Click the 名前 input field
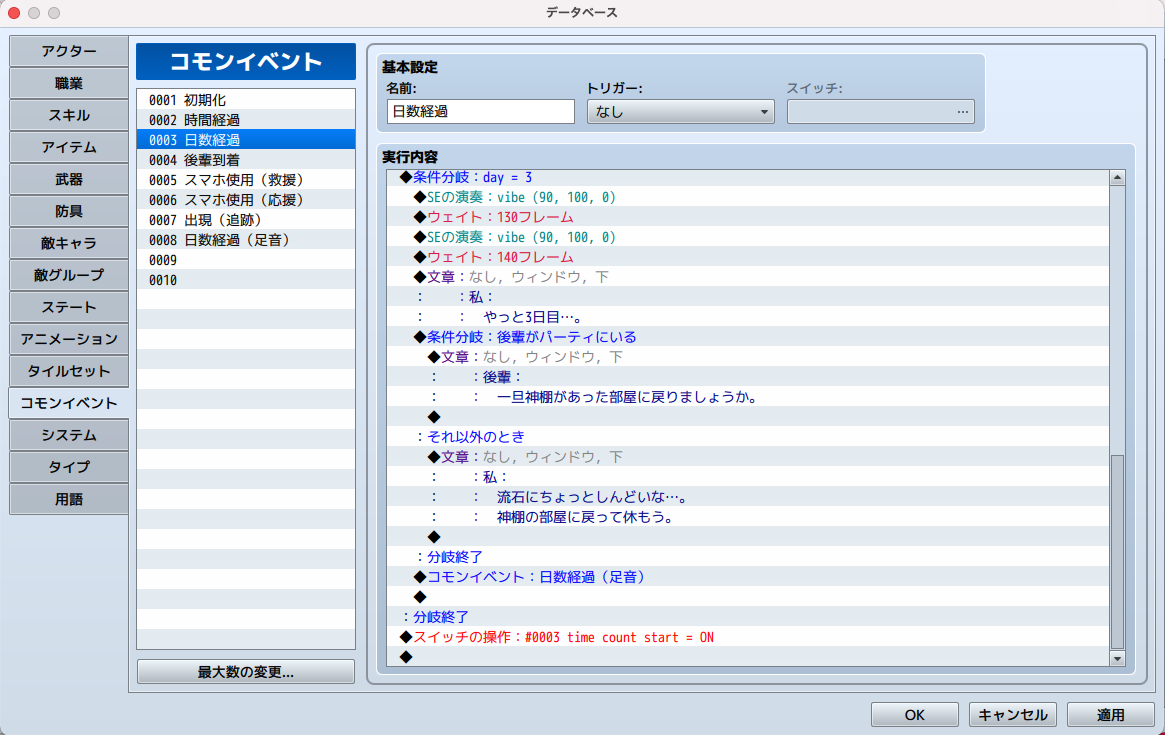This screenshot has width=1165, height=735. (480, 112)
